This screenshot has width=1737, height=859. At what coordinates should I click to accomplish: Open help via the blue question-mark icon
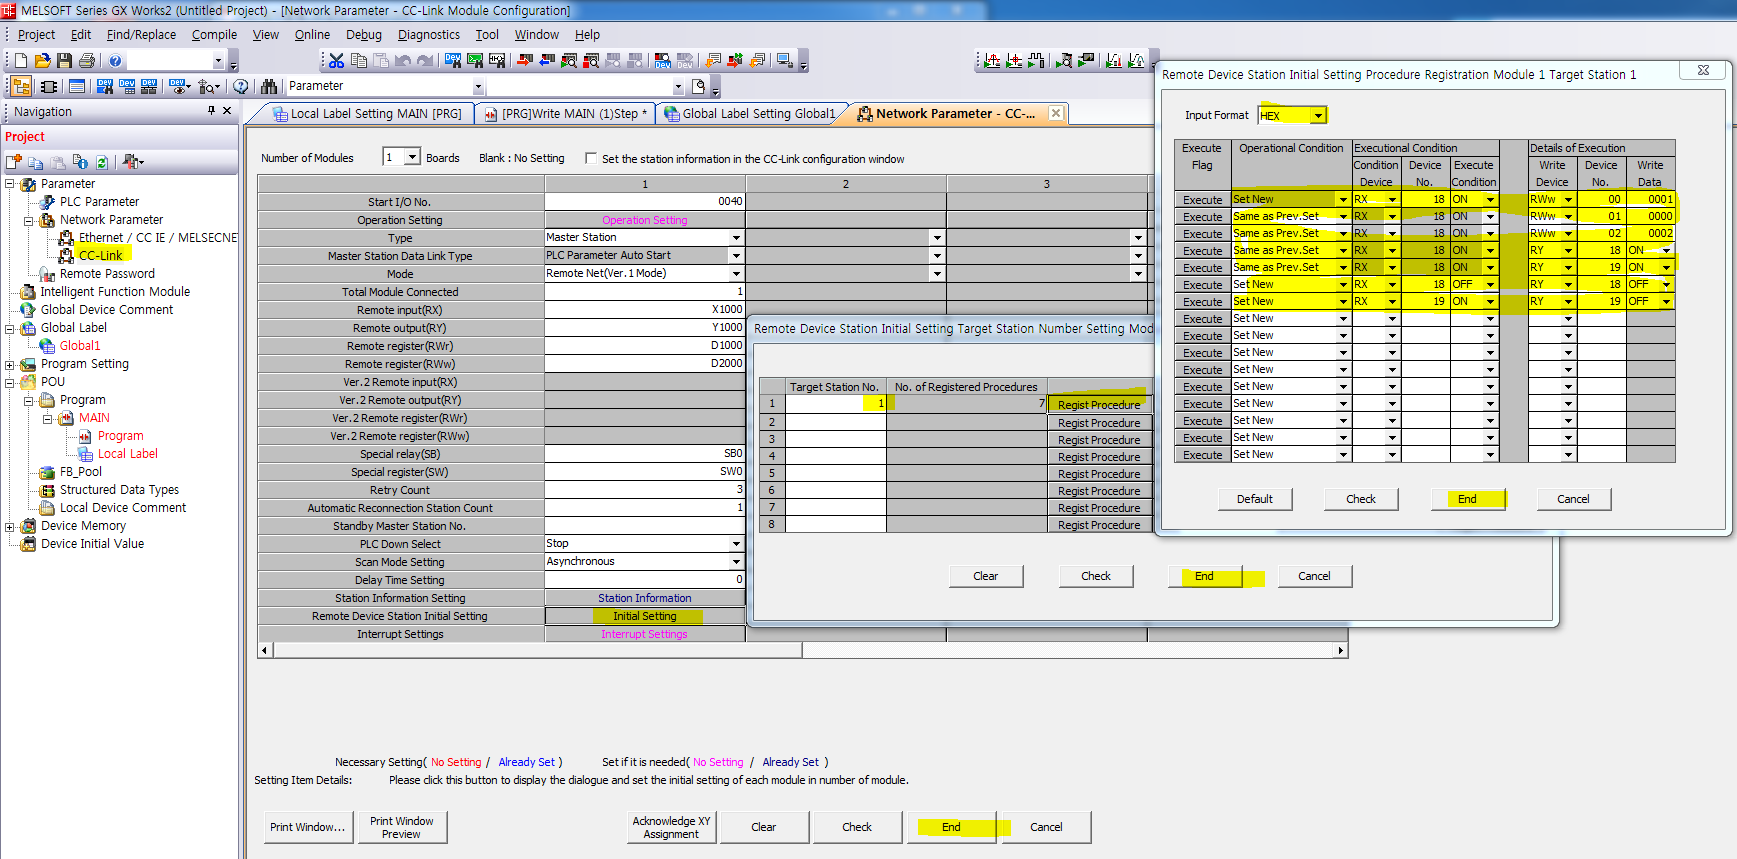point(115,61)
